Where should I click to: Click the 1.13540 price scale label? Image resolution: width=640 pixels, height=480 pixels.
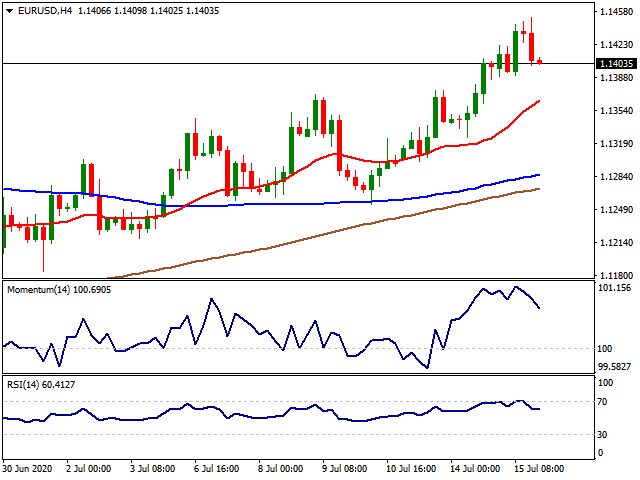(x=616, y=111)
